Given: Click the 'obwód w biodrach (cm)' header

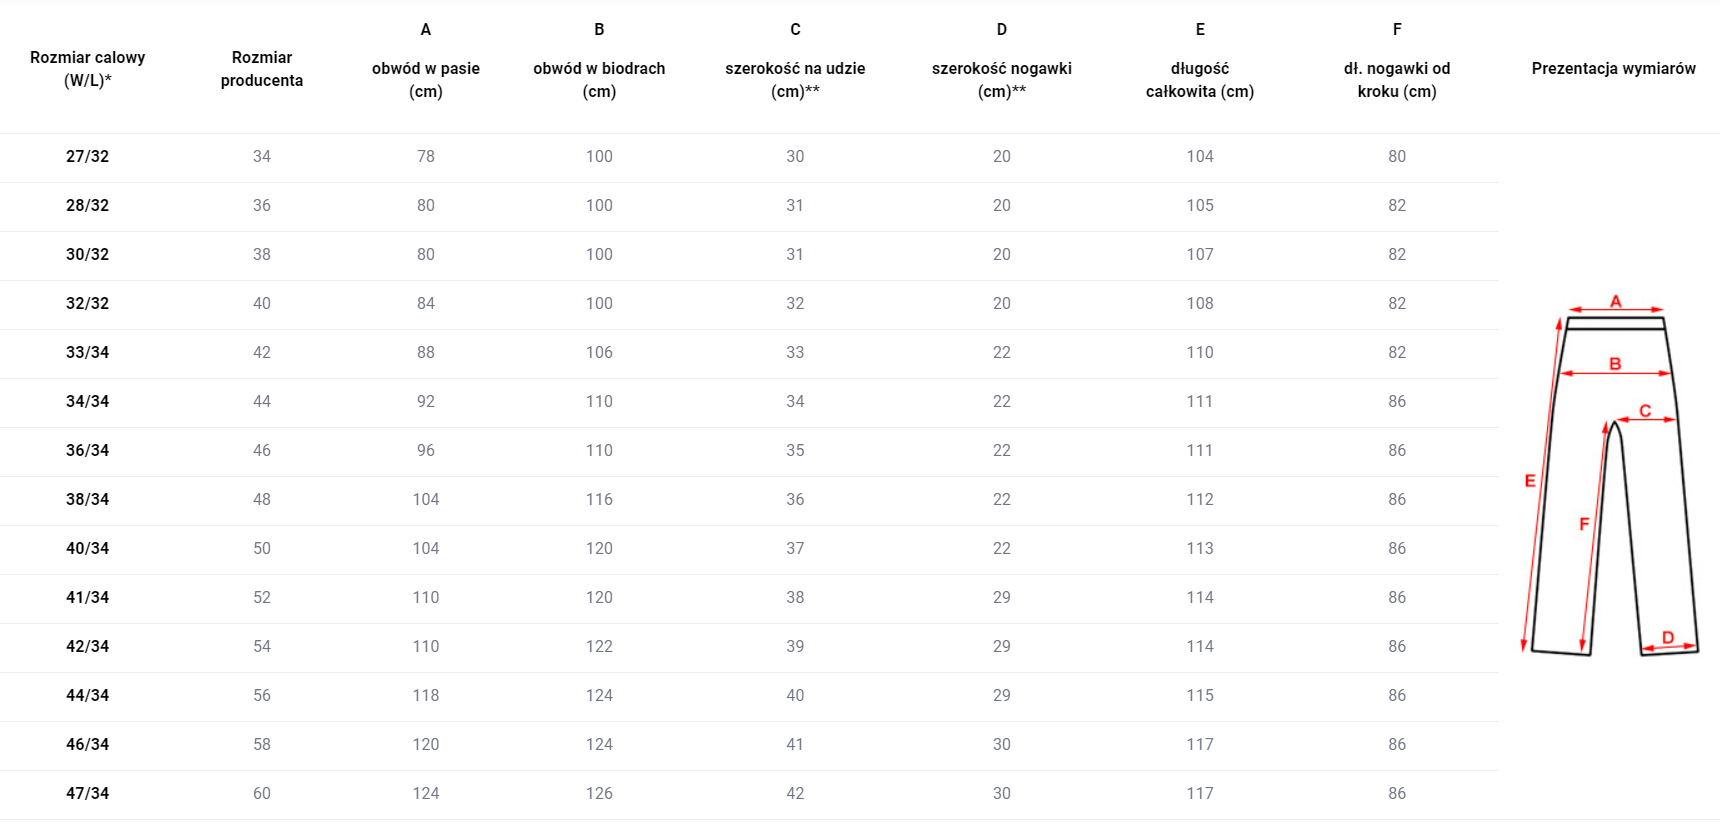Looking at the screenshot, I should (x=599, y=80).
